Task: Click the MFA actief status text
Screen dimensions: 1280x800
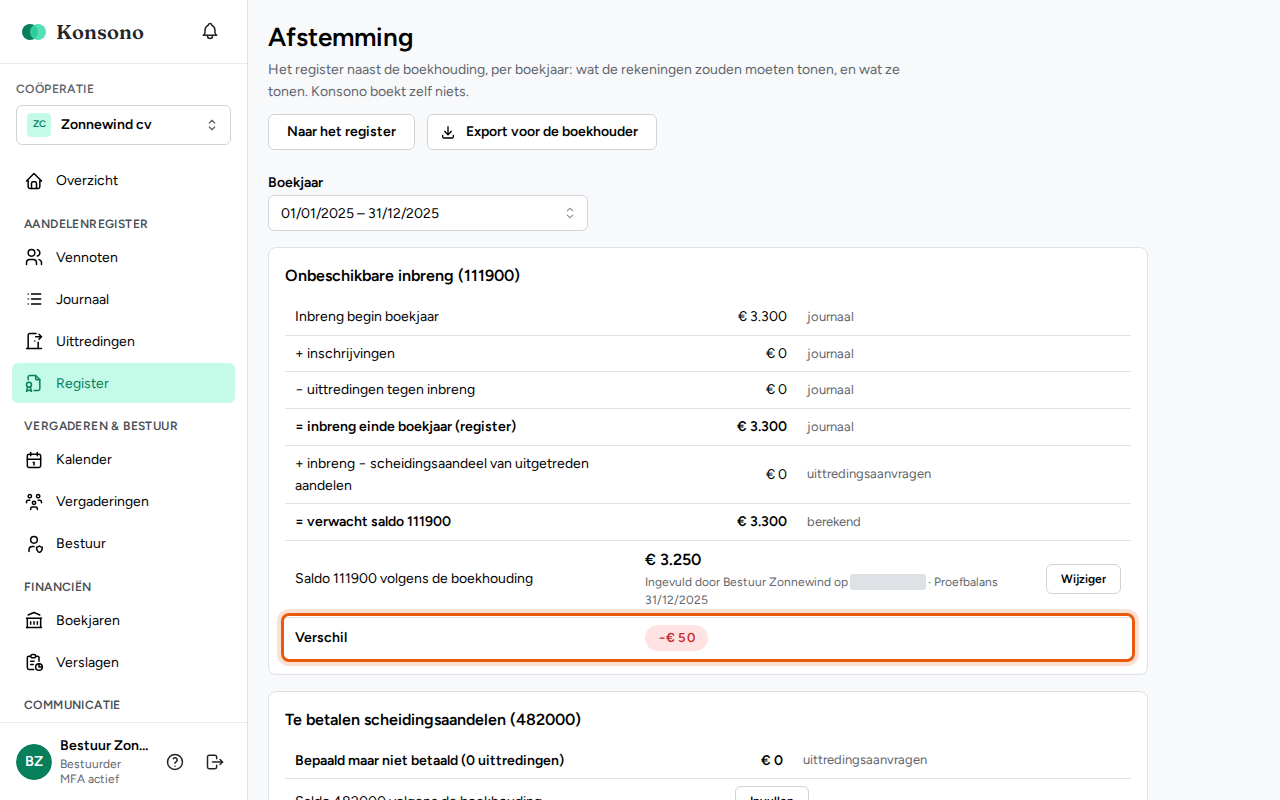Action: (89, 779)
